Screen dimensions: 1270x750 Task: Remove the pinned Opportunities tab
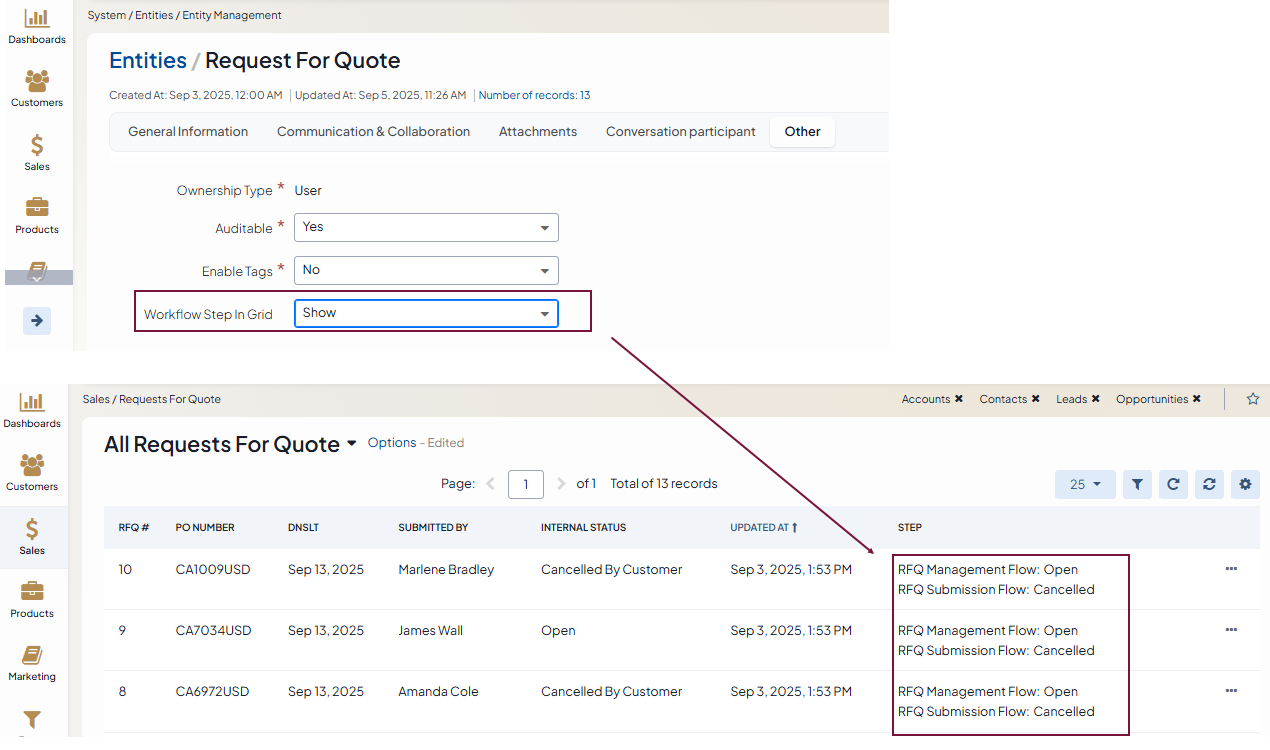(x=1196, y=399)
